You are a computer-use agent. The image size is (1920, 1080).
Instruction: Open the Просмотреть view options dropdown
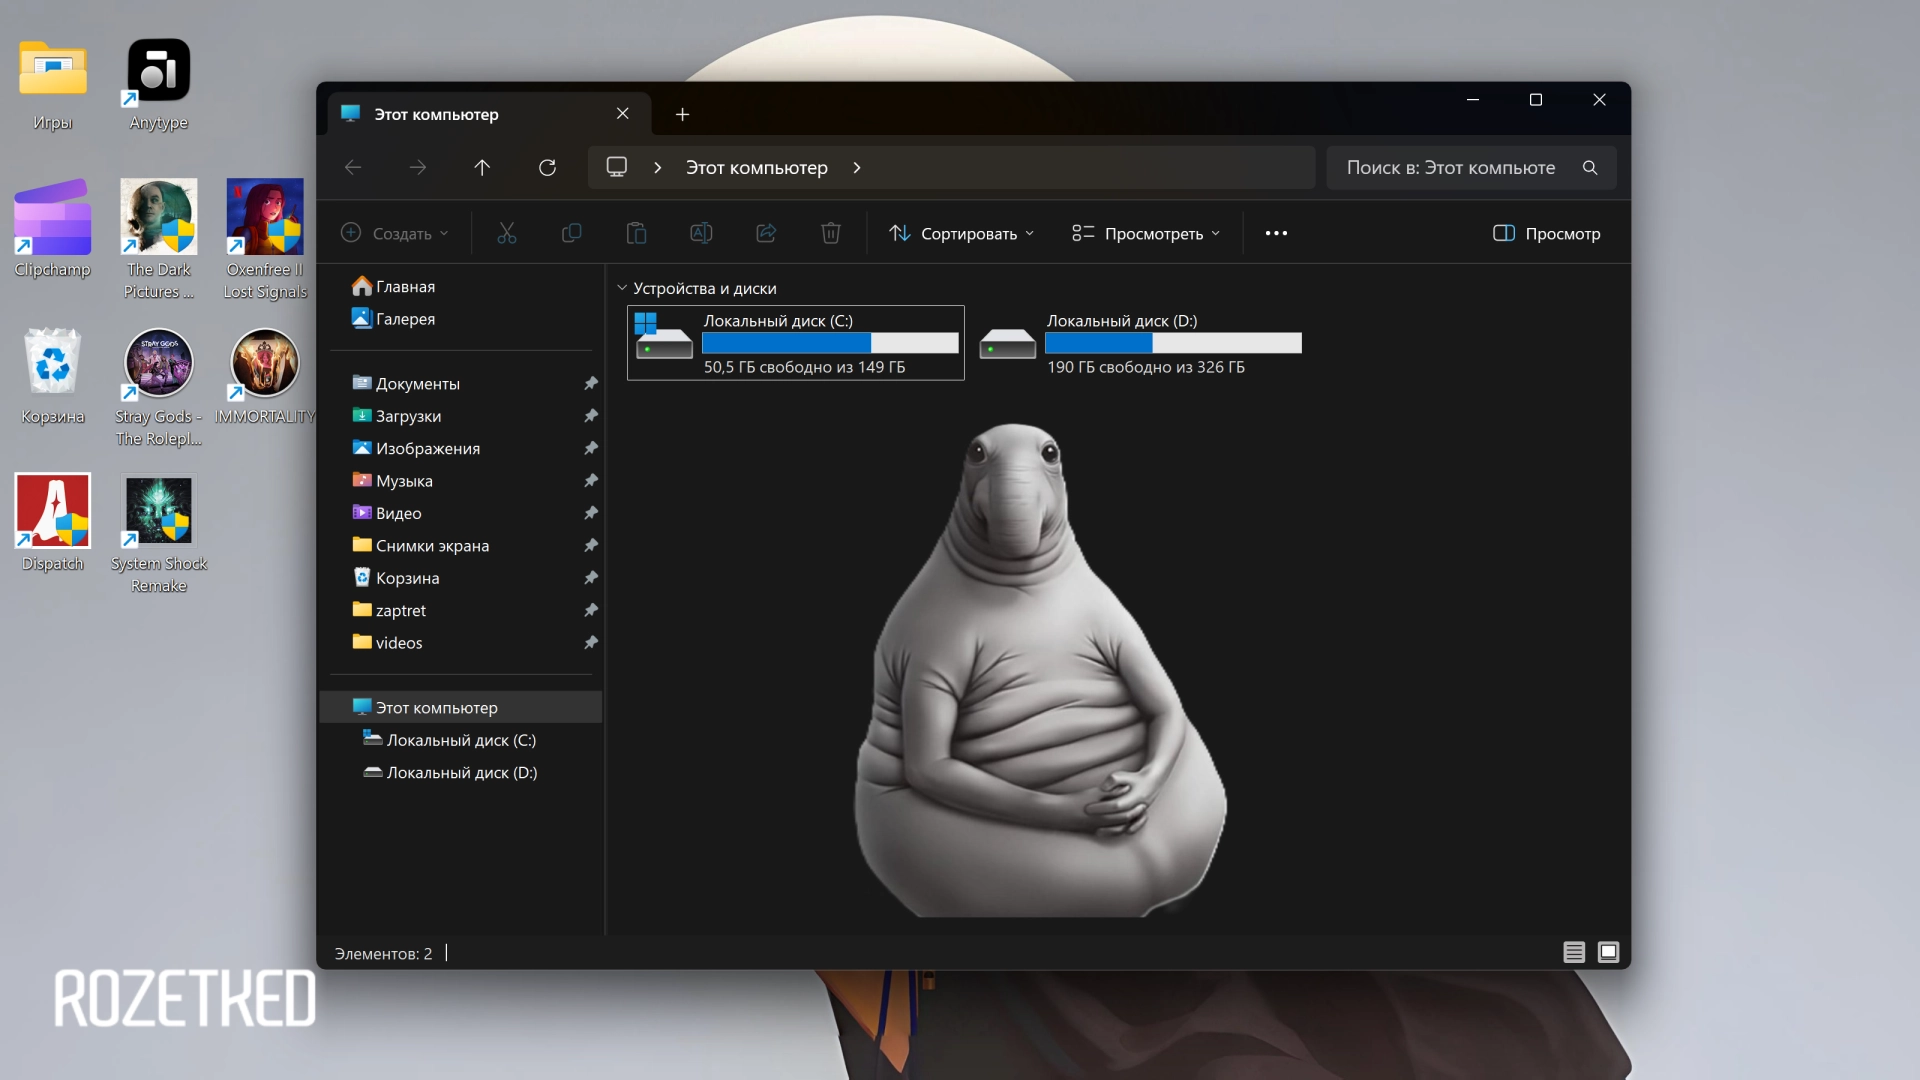1145,233
